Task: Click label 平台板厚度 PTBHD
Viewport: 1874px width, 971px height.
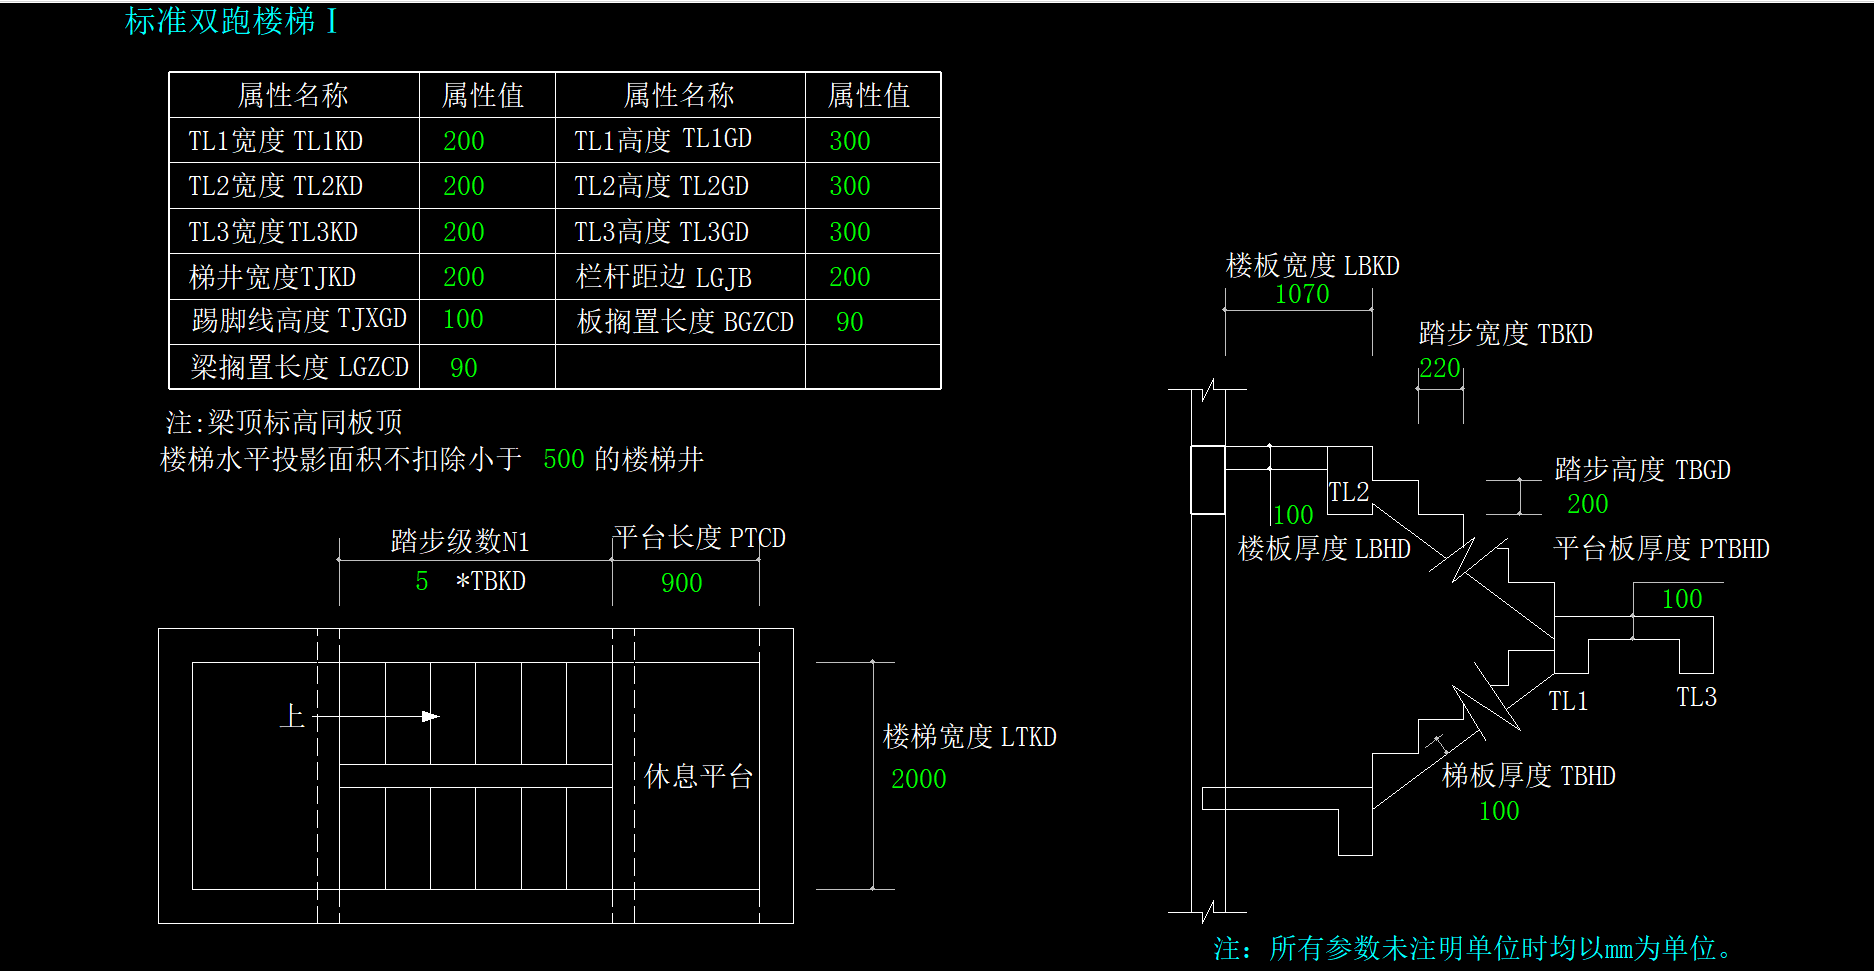Action: tap(1662, 549)
